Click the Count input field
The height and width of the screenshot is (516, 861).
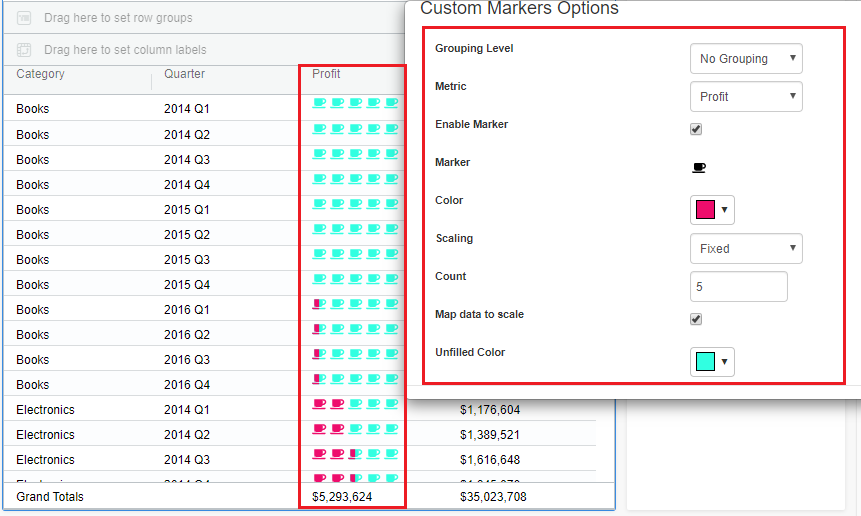point(738,287)
